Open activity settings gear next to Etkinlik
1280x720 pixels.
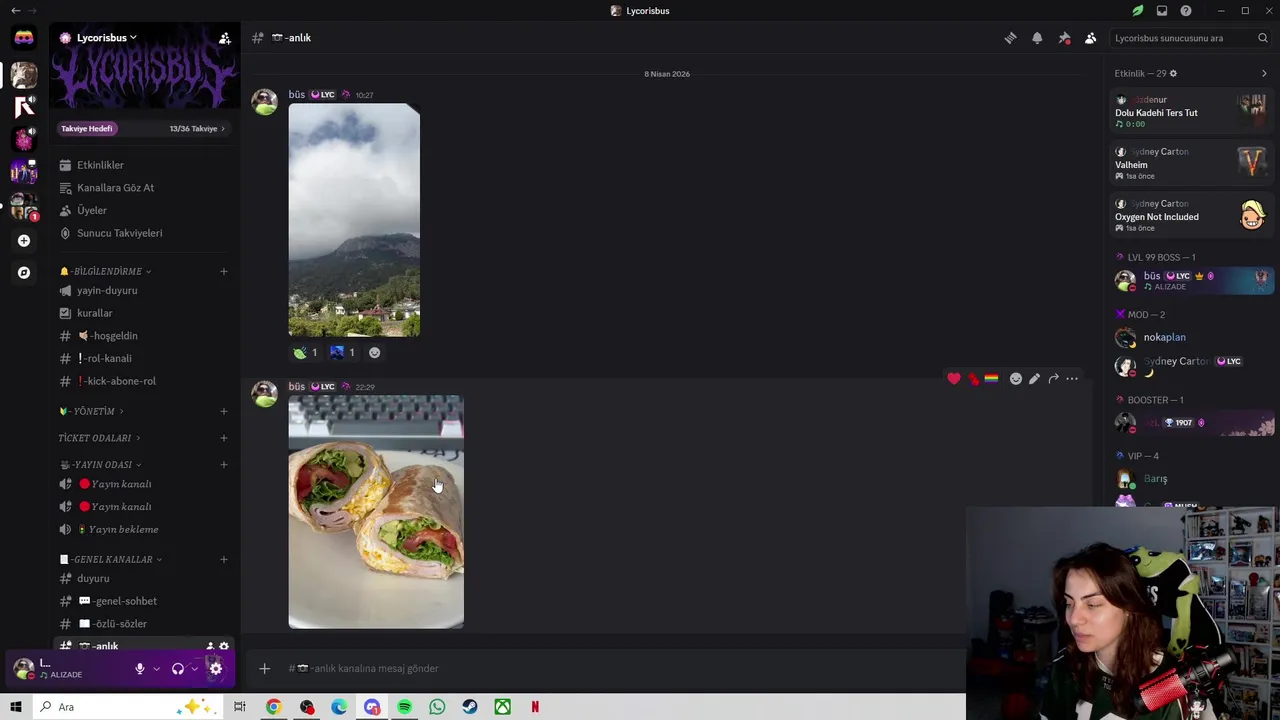coord(1173,74)
